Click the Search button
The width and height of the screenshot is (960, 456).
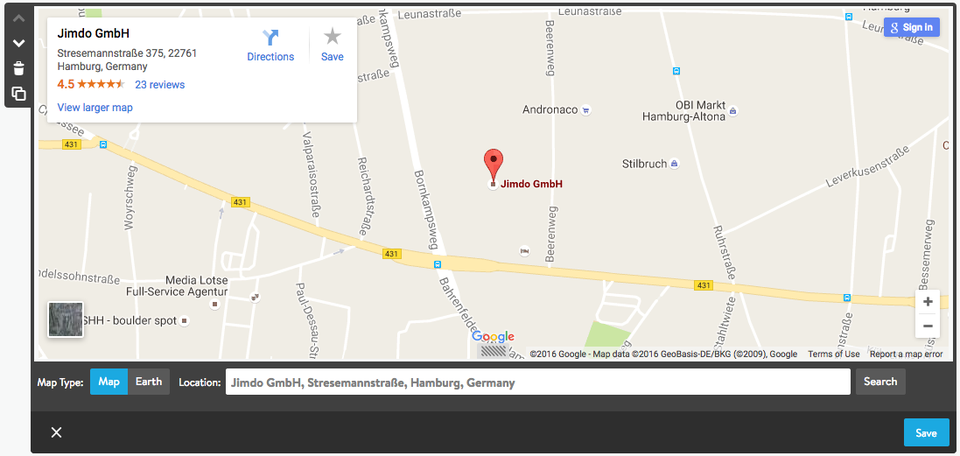tap(880, 381)
